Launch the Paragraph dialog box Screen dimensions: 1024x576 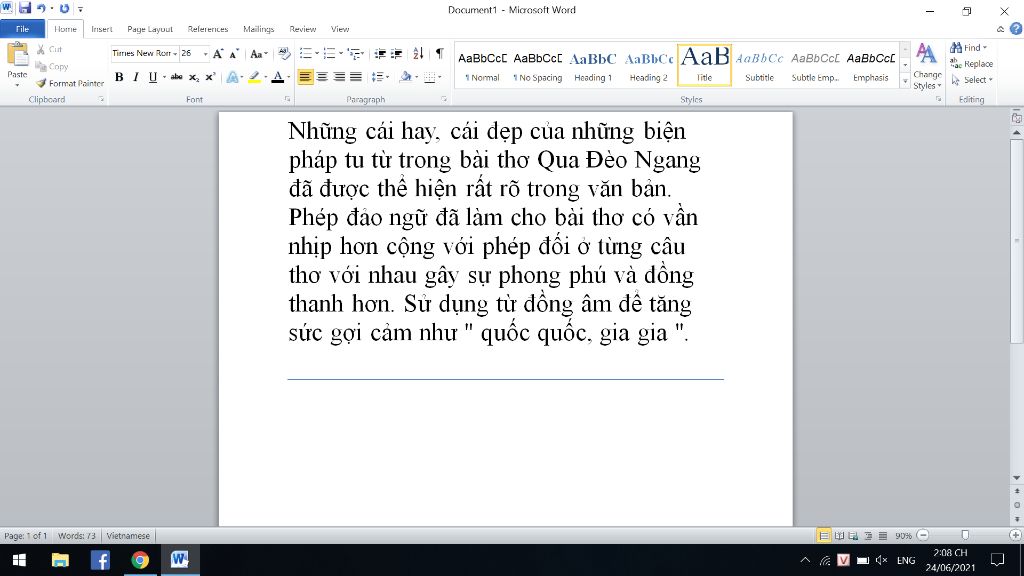pyautogui.click(x=444, y=99)
